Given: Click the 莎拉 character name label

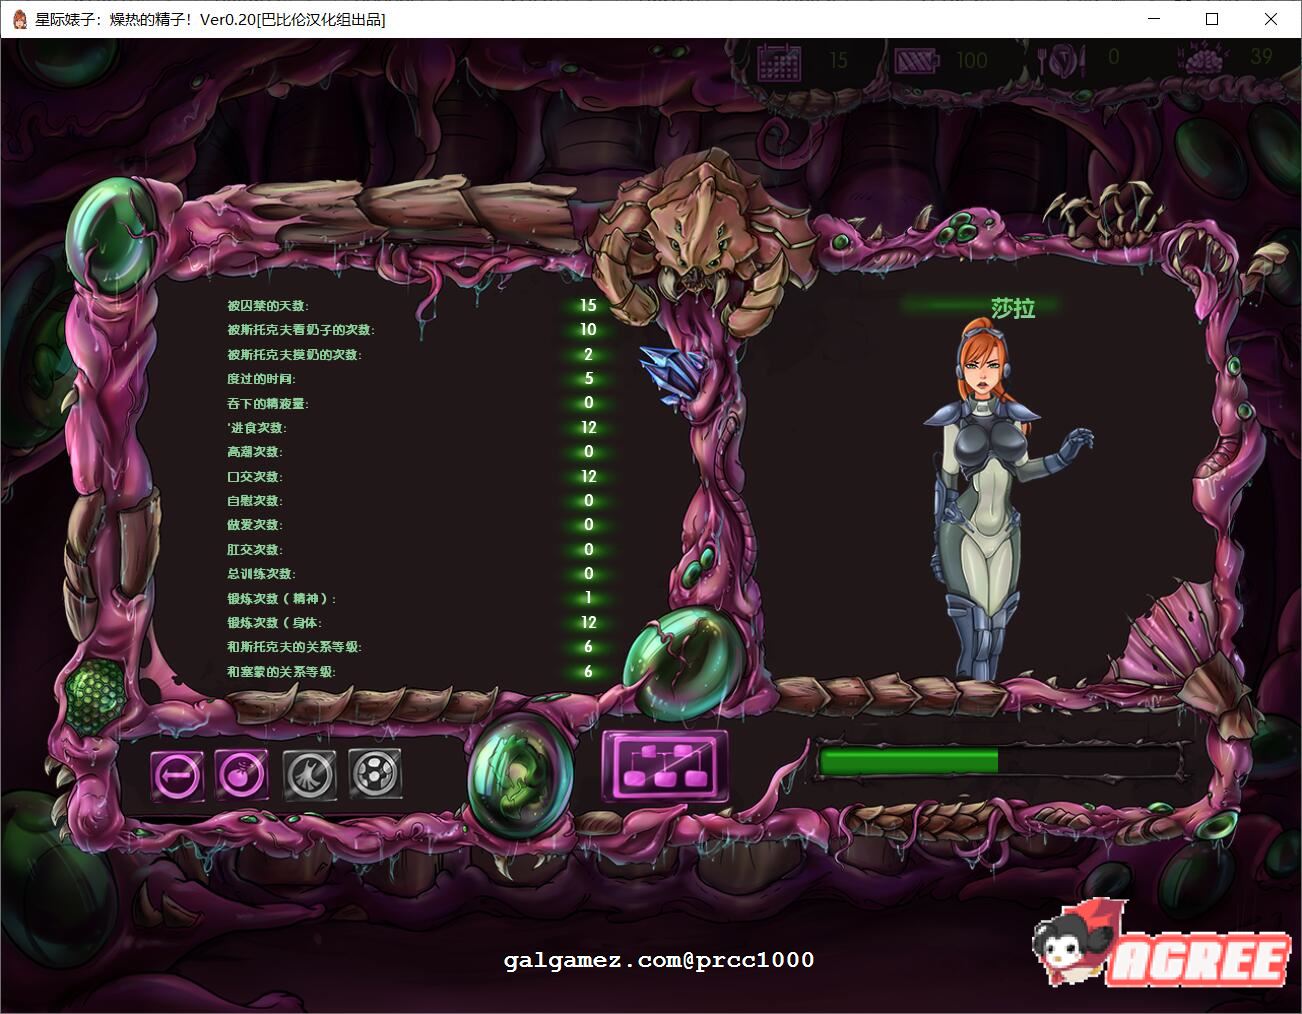Looking at the screenshot, I should point(1012,308).
